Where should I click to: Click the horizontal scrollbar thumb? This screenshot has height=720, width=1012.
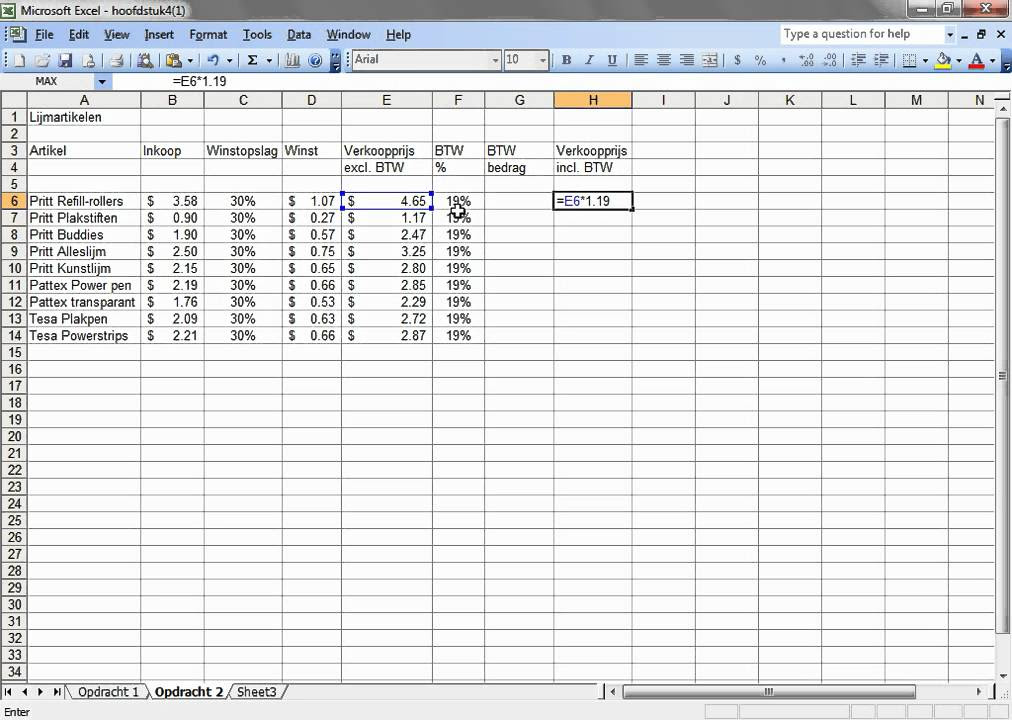(x=769, y=692)
